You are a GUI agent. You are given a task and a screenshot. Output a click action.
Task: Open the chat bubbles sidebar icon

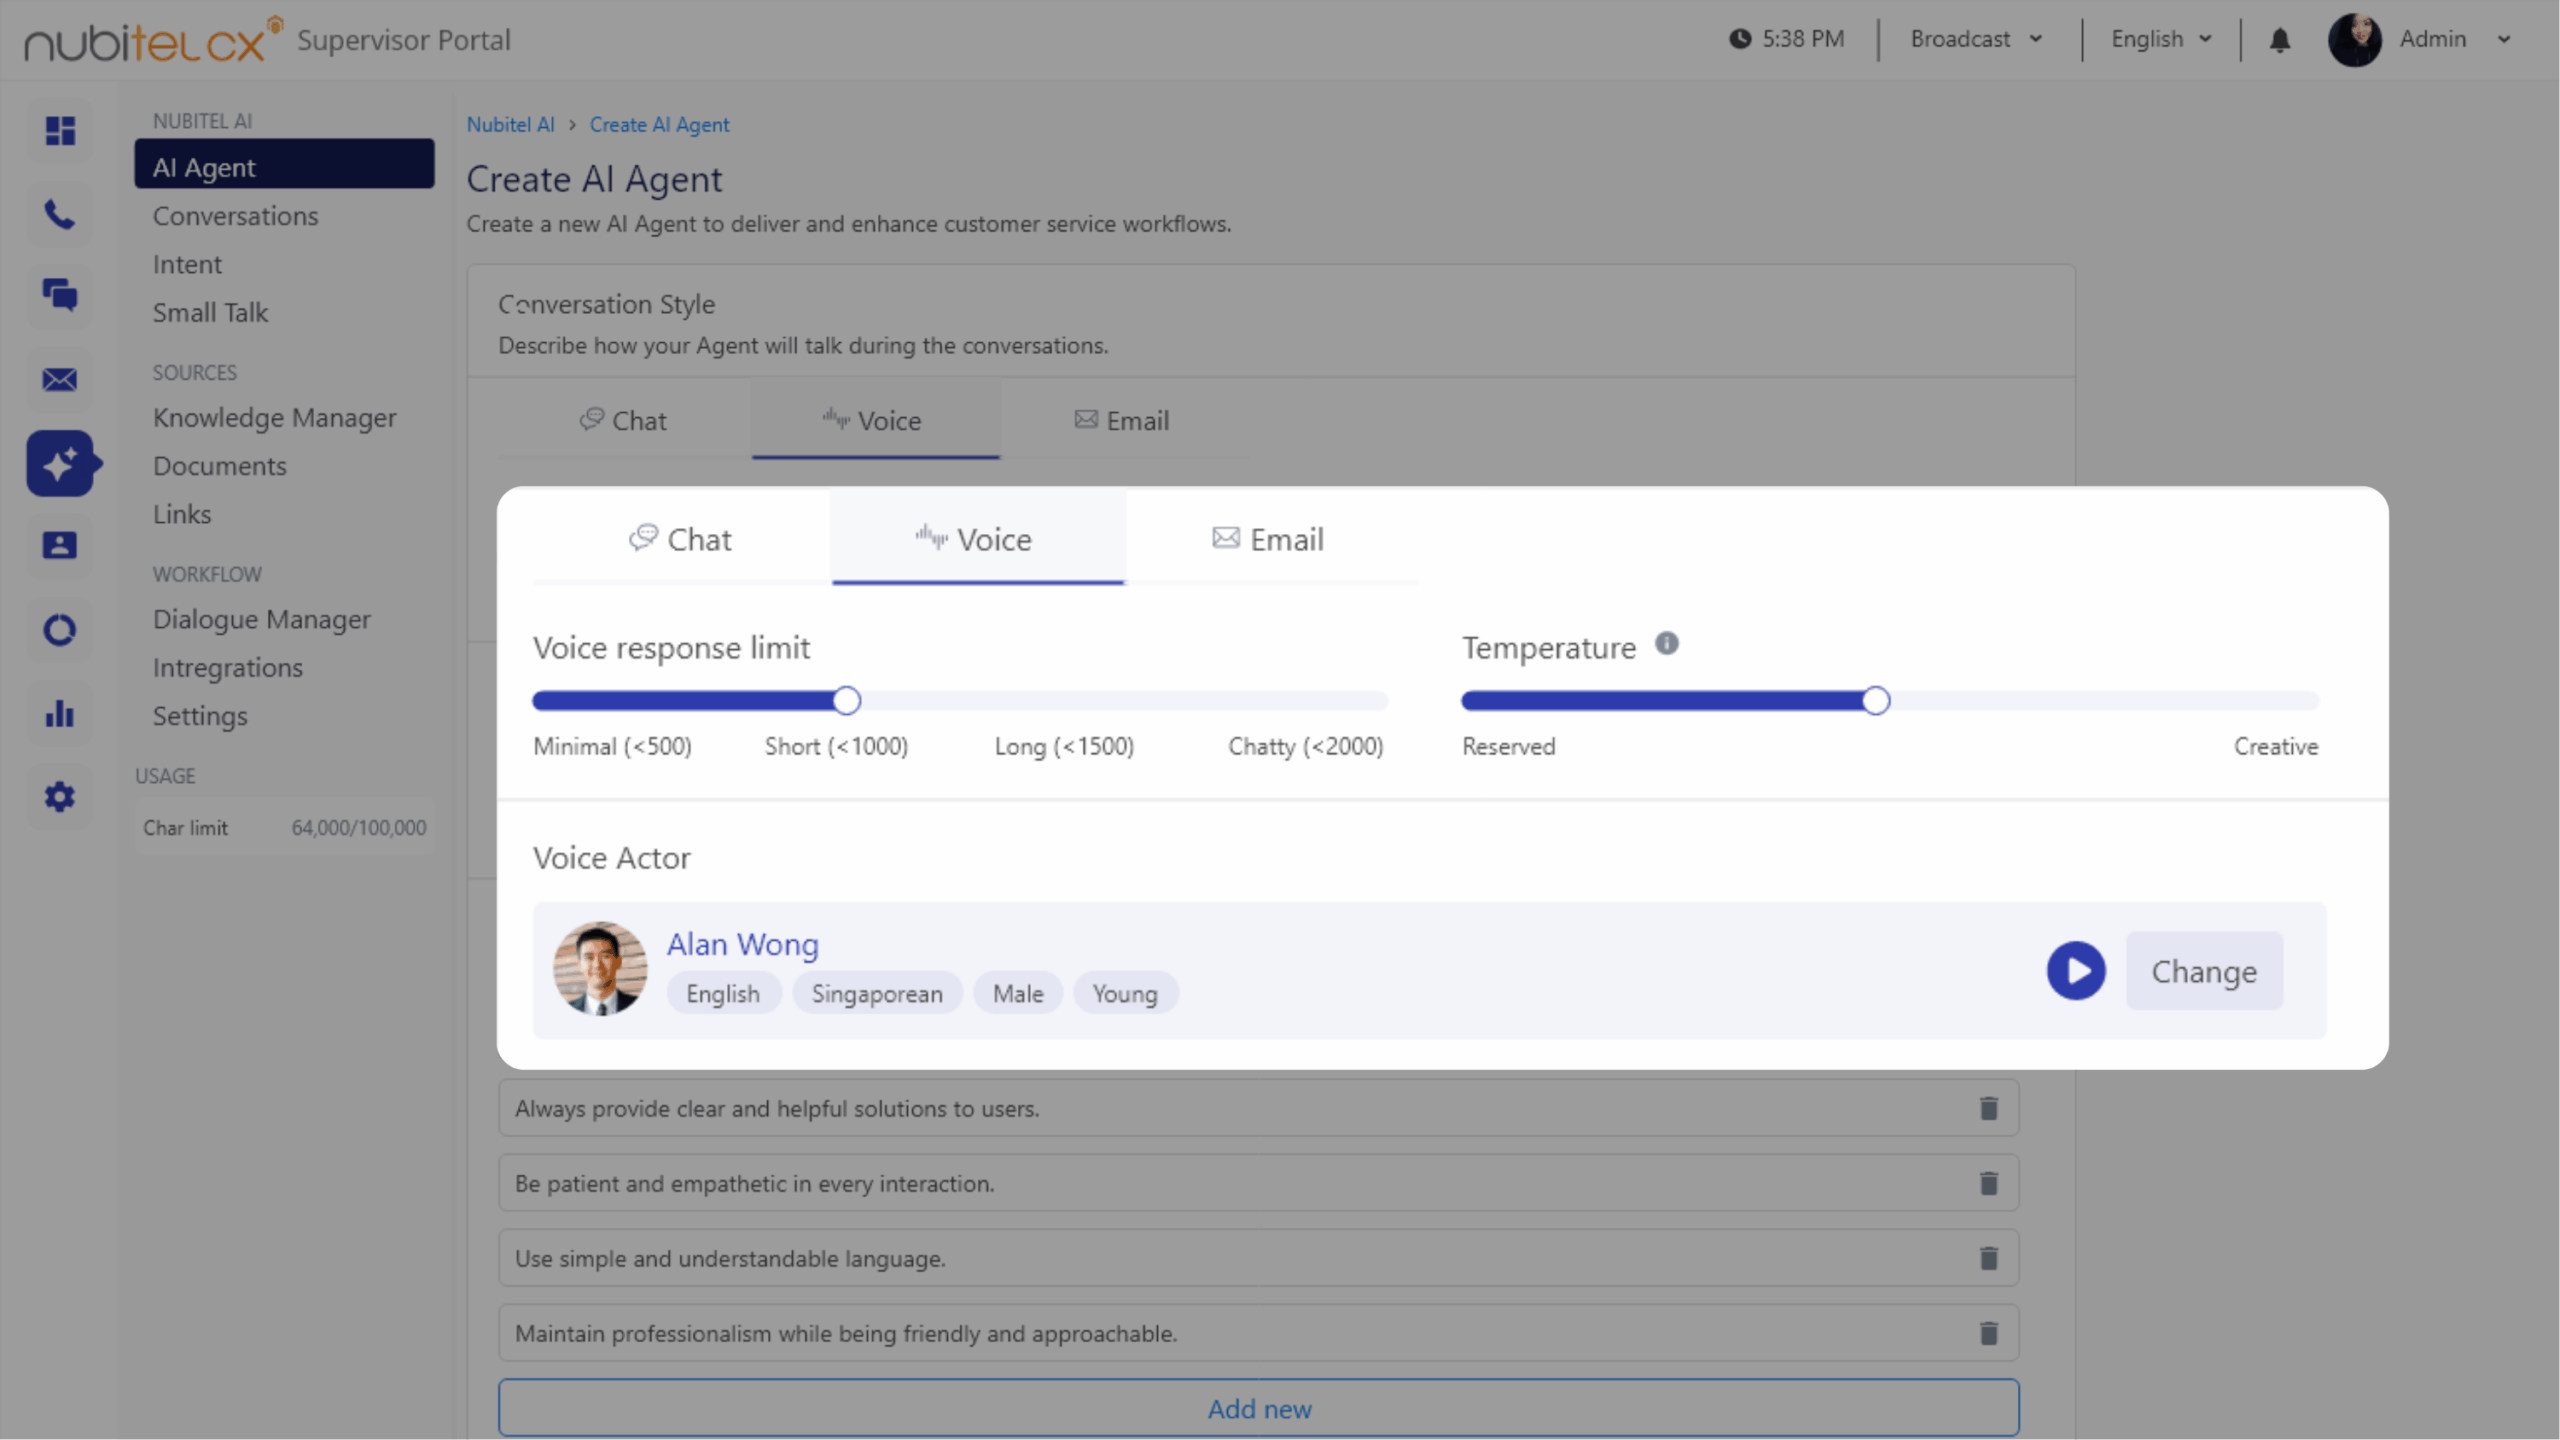60,296
